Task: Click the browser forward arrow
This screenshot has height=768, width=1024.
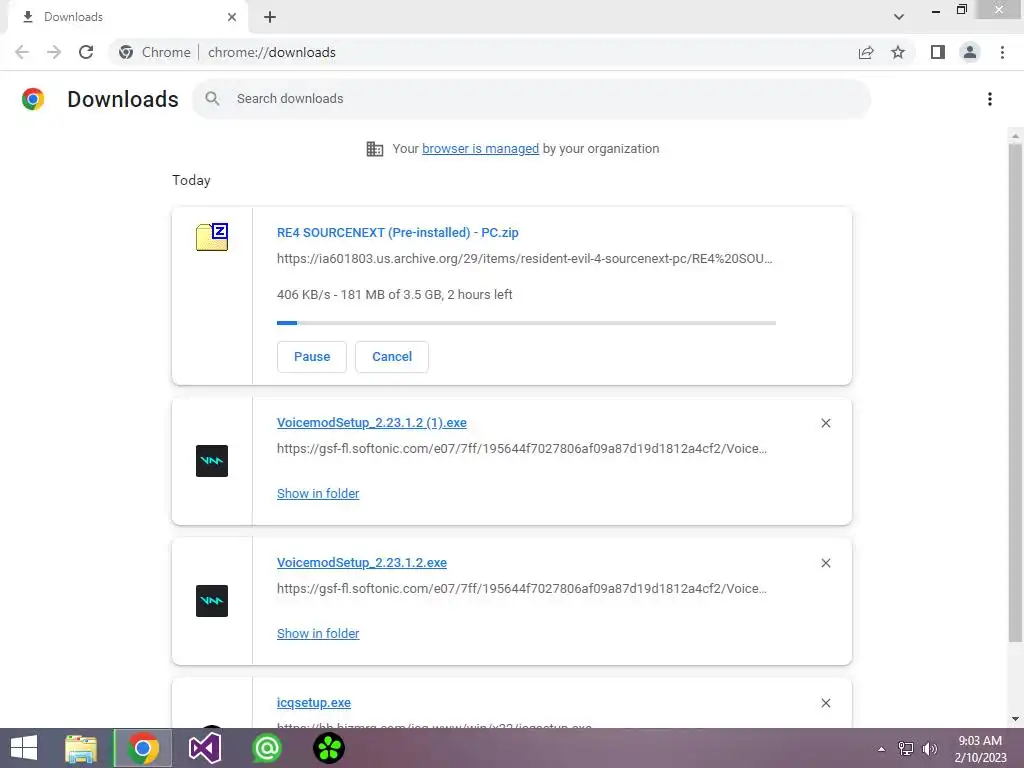Action: coord(54,52)
